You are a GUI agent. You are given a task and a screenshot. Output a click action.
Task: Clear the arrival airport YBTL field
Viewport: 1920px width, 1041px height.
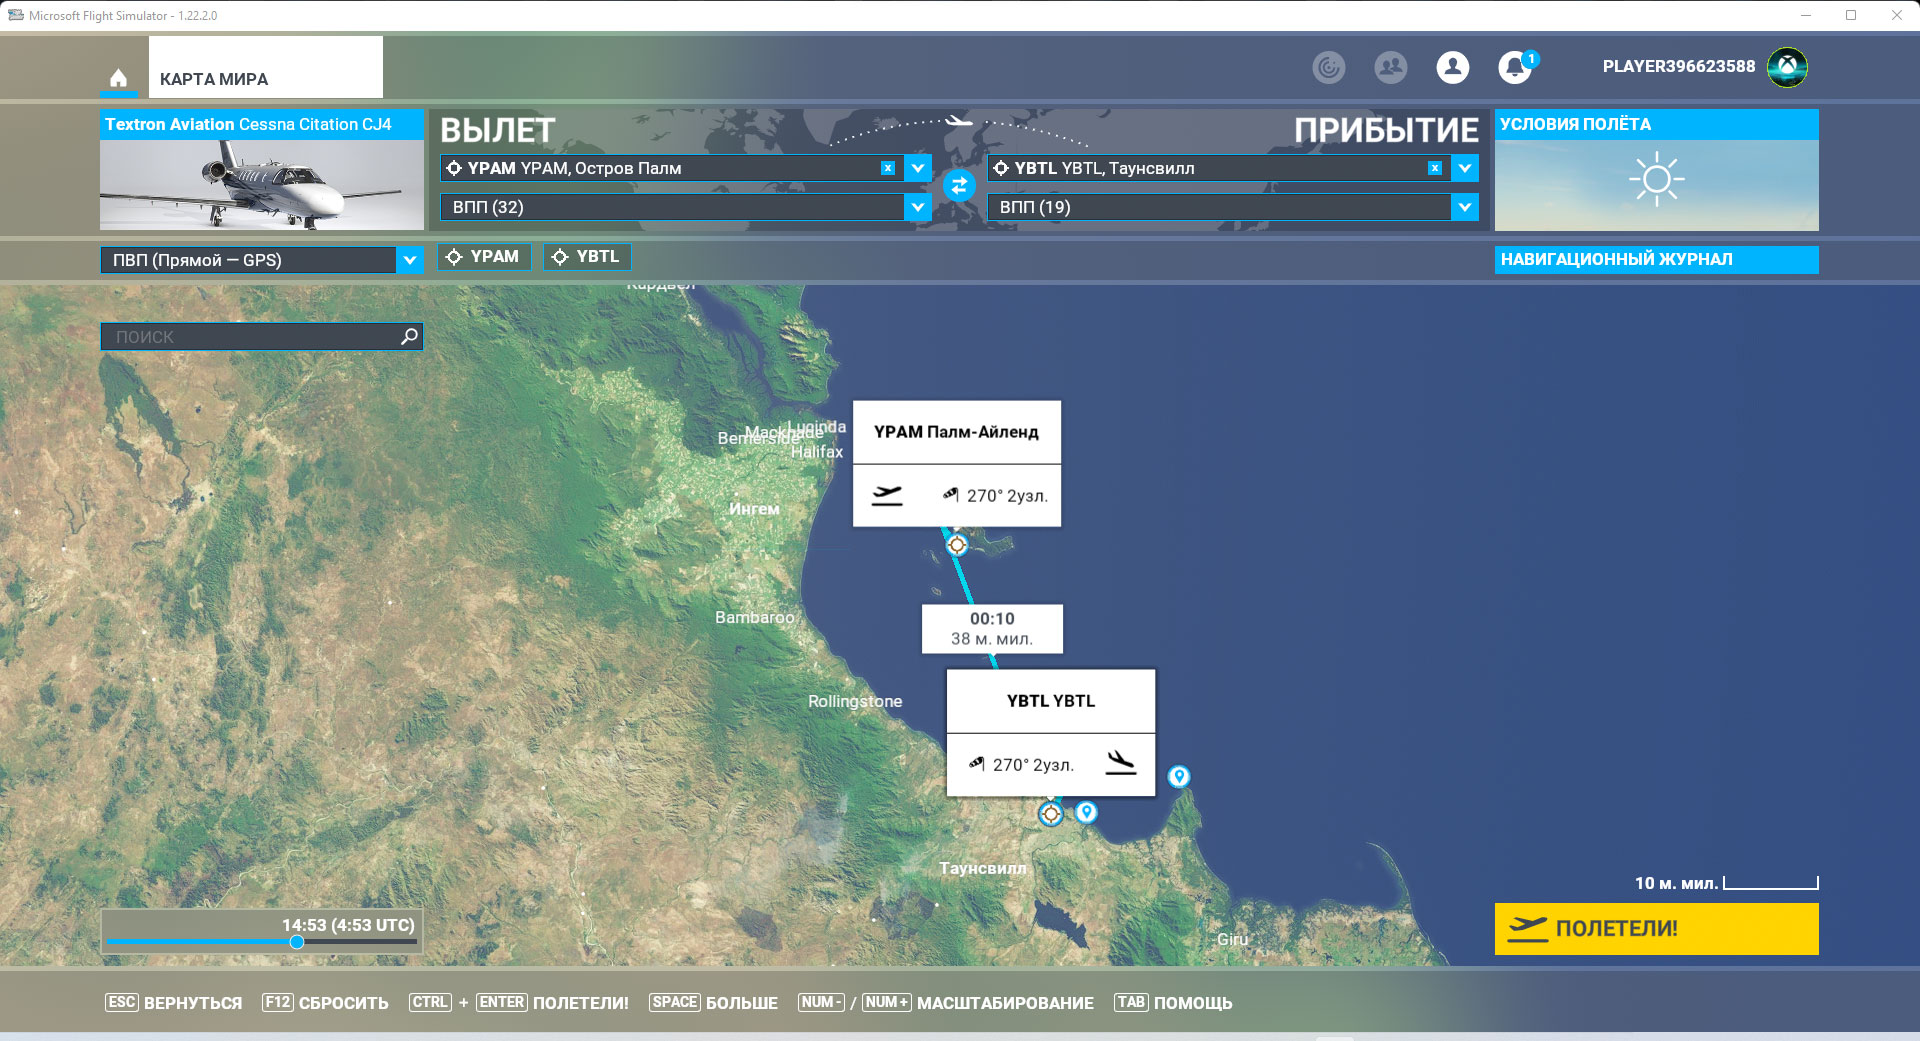tap(1434, 168)
